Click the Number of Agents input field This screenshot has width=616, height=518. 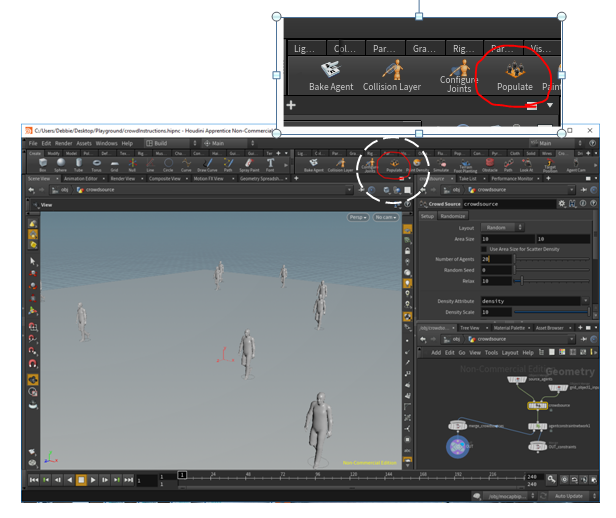(x=496, y=259)
